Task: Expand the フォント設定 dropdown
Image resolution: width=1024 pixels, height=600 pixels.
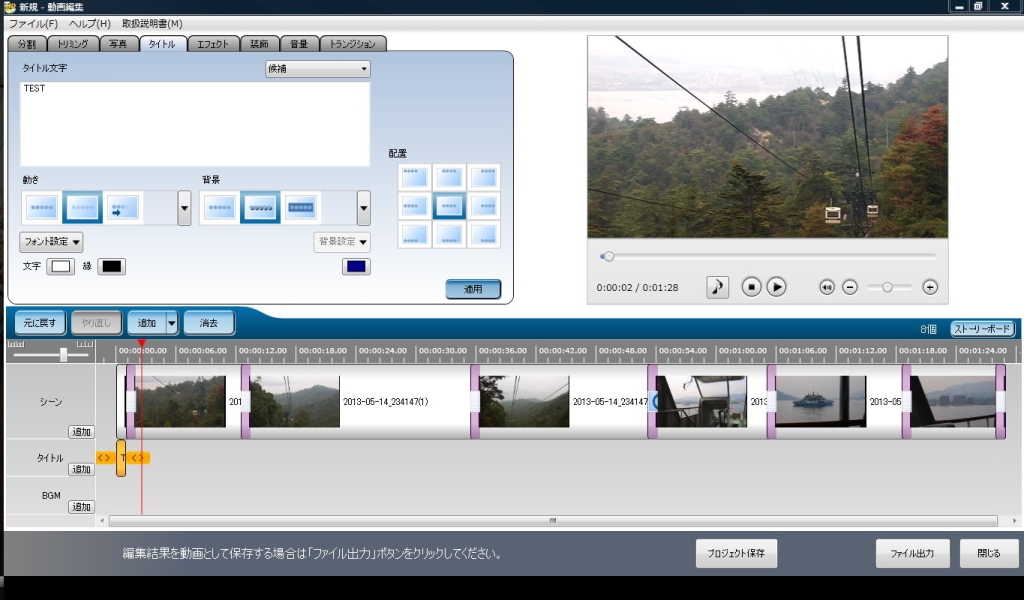Action: click(51, 242)
